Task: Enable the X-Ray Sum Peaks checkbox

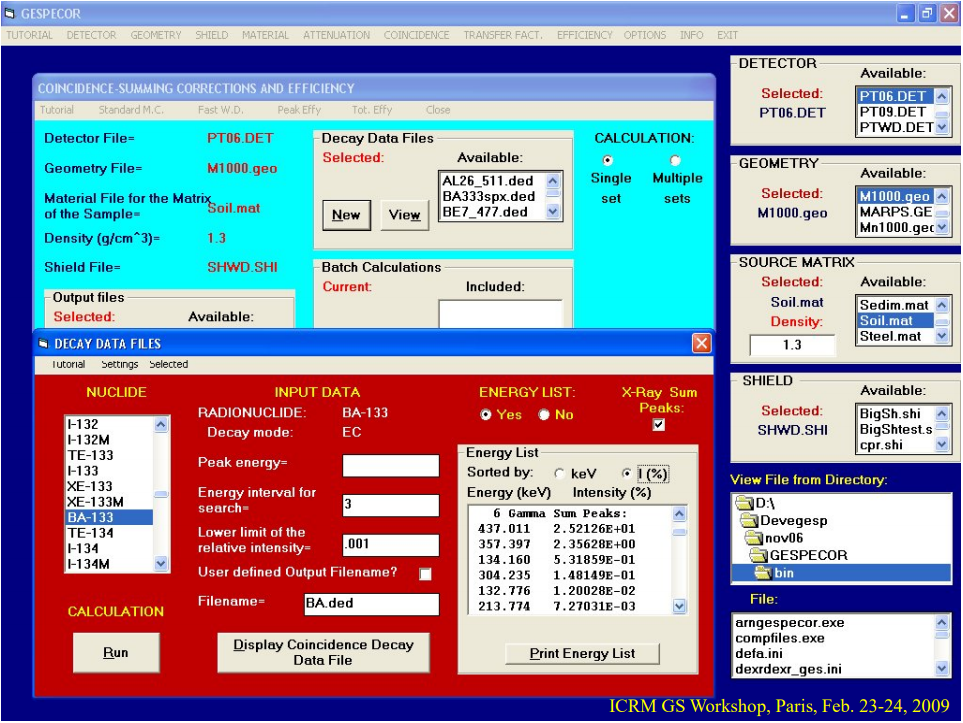Action: 658,425
